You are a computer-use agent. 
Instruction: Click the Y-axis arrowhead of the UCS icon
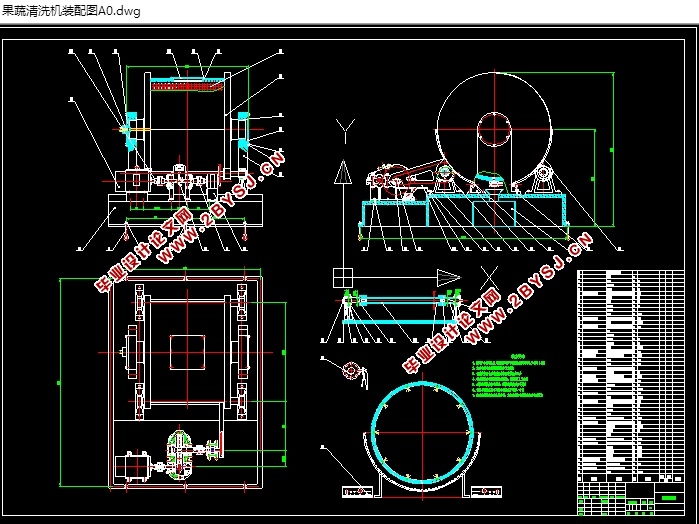[x=343, y=172]
